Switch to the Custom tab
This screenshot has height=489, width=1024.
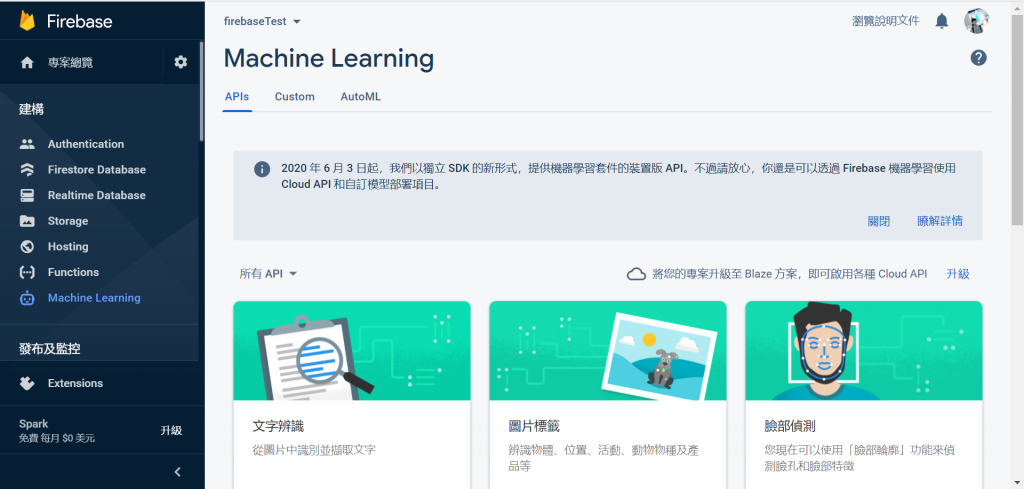coord(295,97)
